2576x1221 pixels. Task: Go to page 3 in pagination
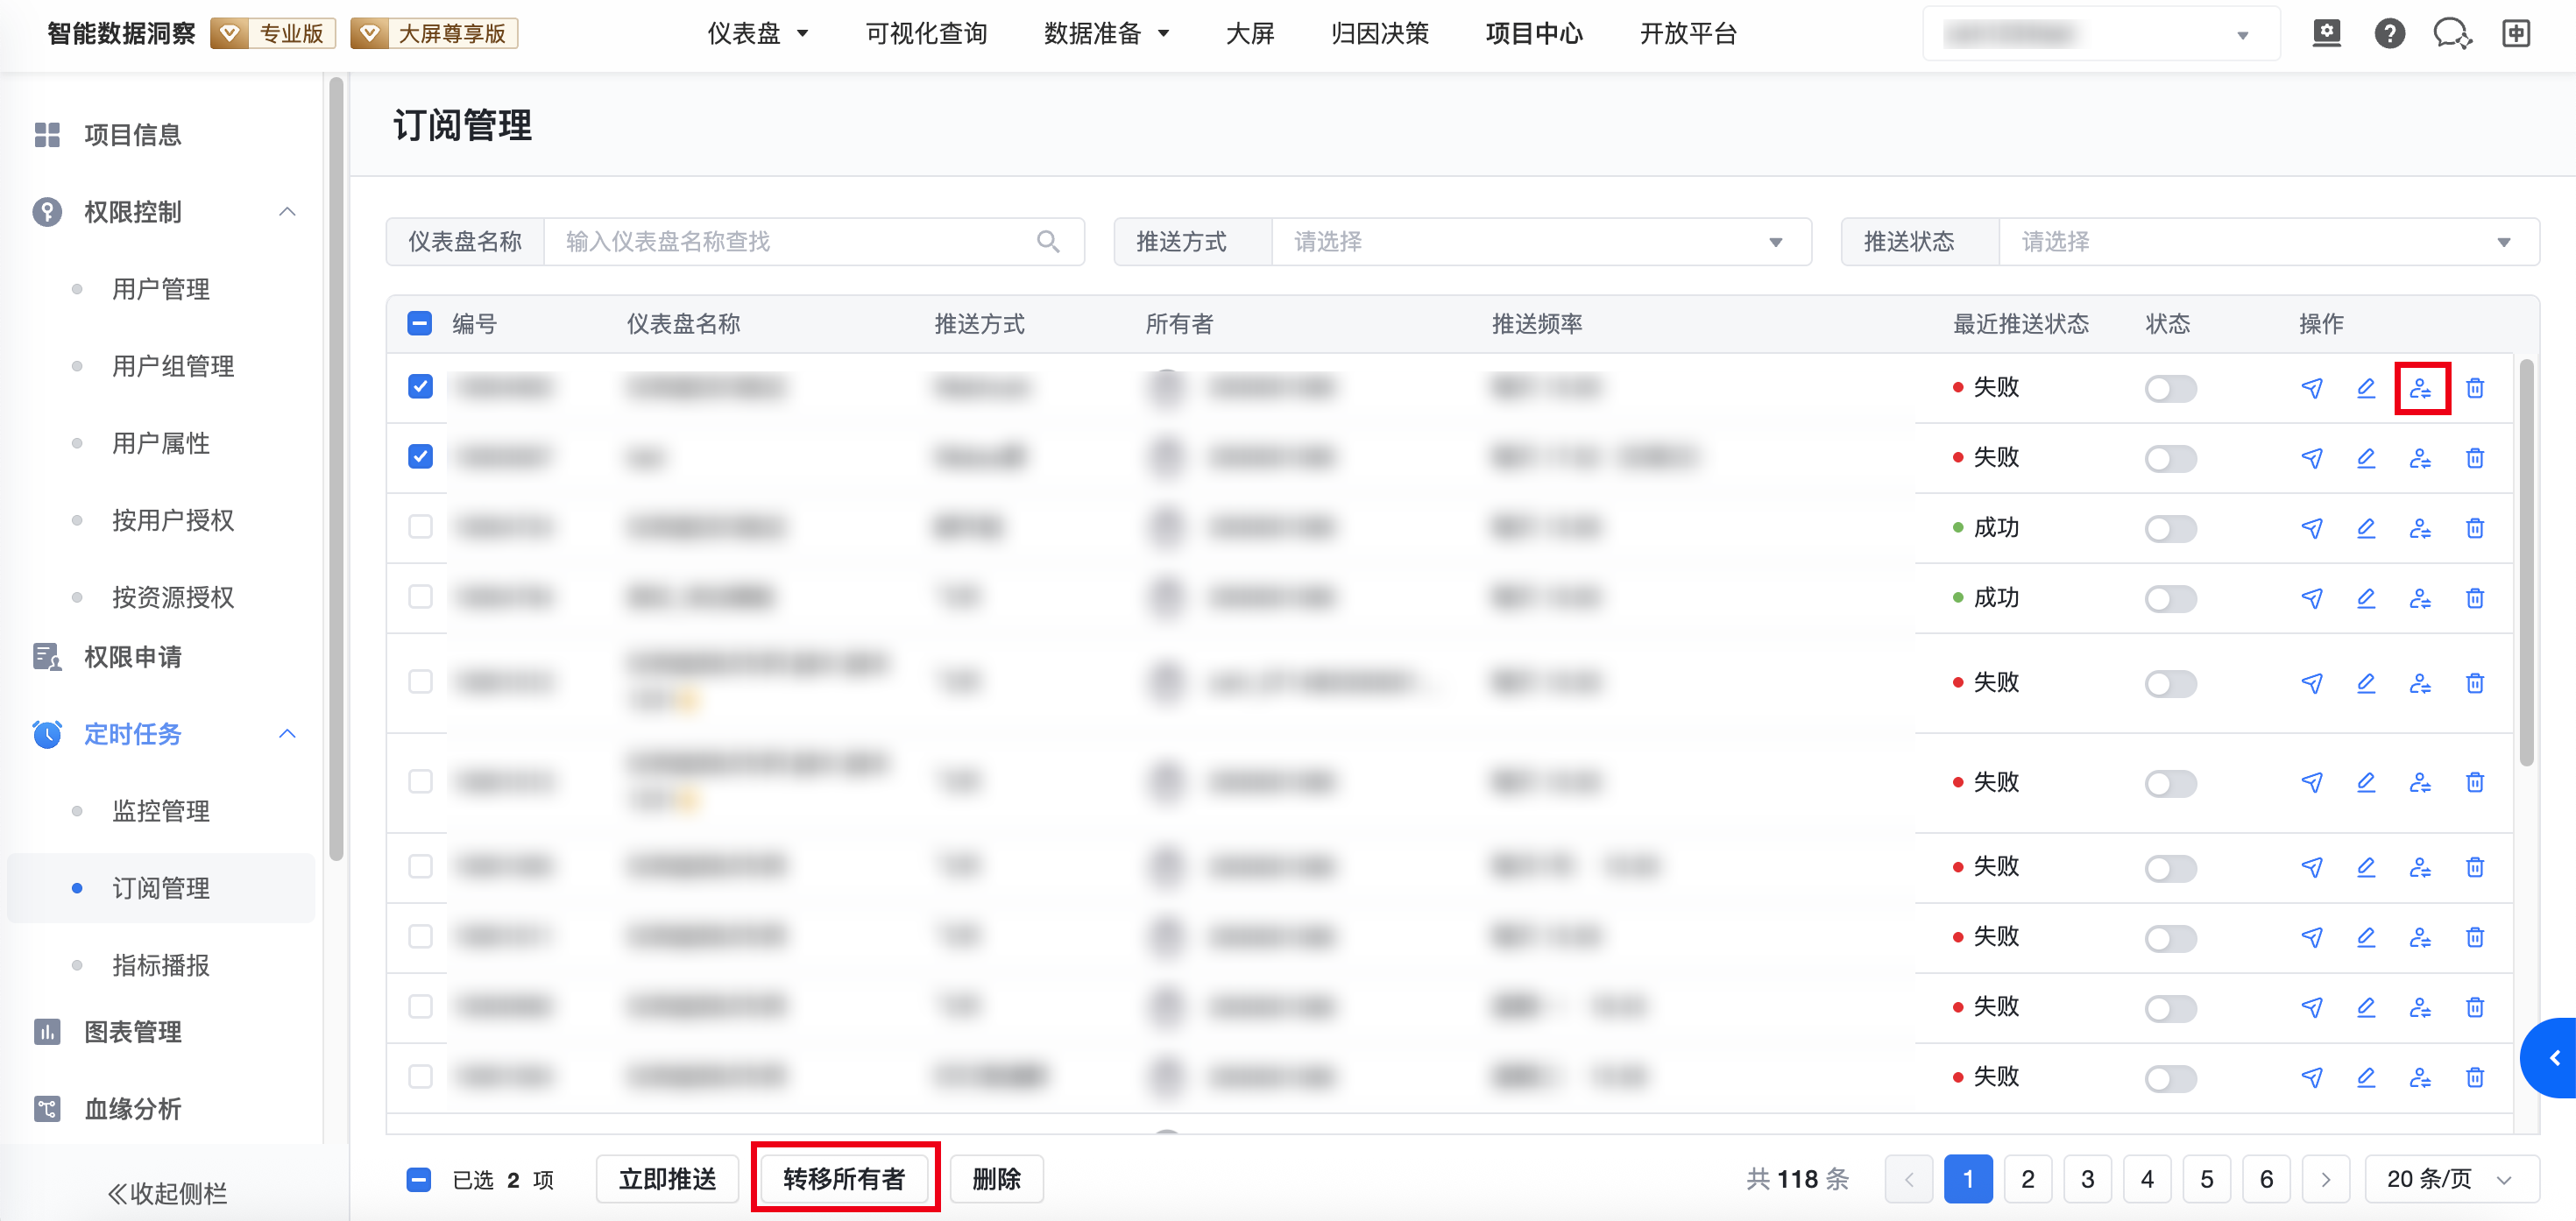(2087, 1179)
